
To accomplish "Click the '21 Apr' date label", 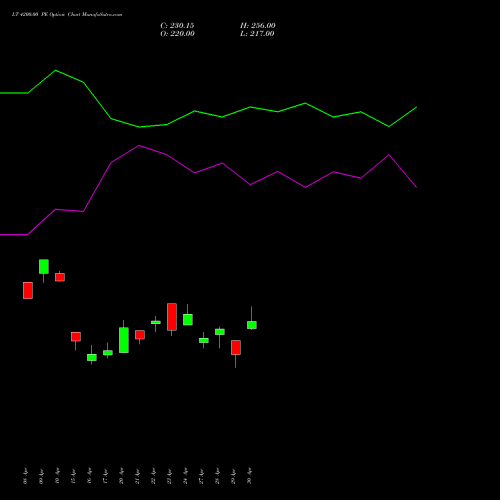I will coord(137,476).
